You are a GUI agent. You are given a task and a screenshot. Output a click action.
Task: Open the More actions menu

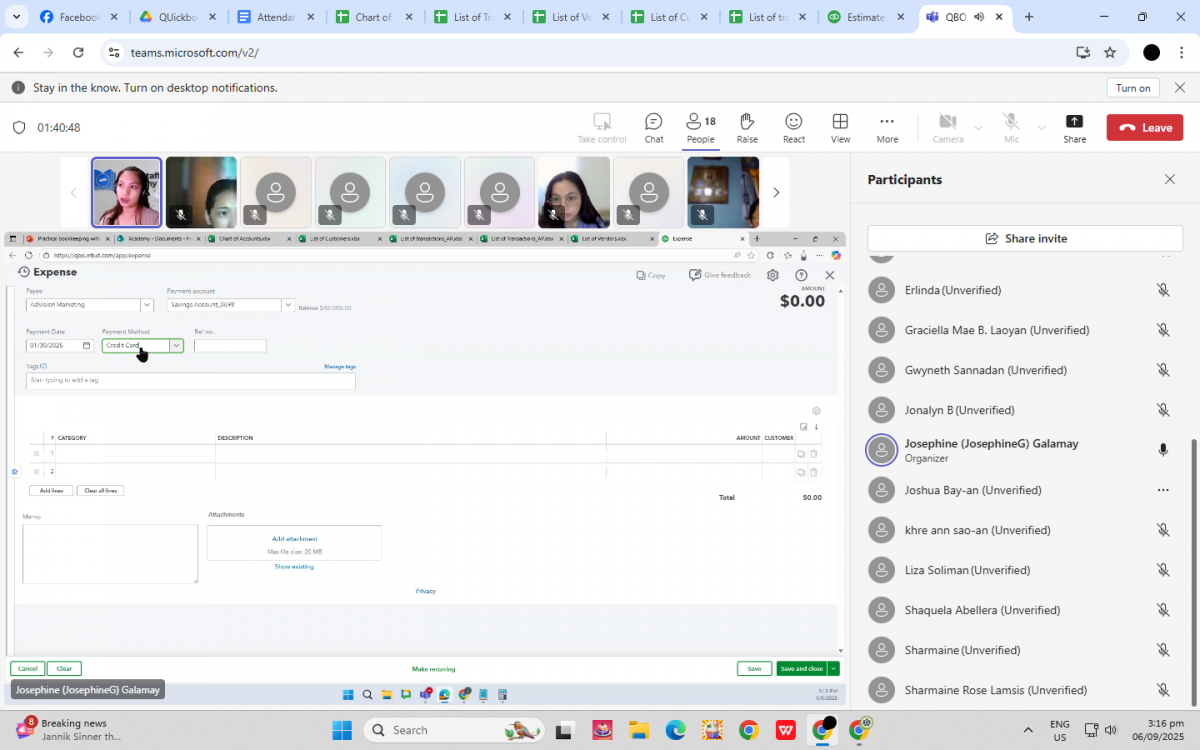[887, 128]
